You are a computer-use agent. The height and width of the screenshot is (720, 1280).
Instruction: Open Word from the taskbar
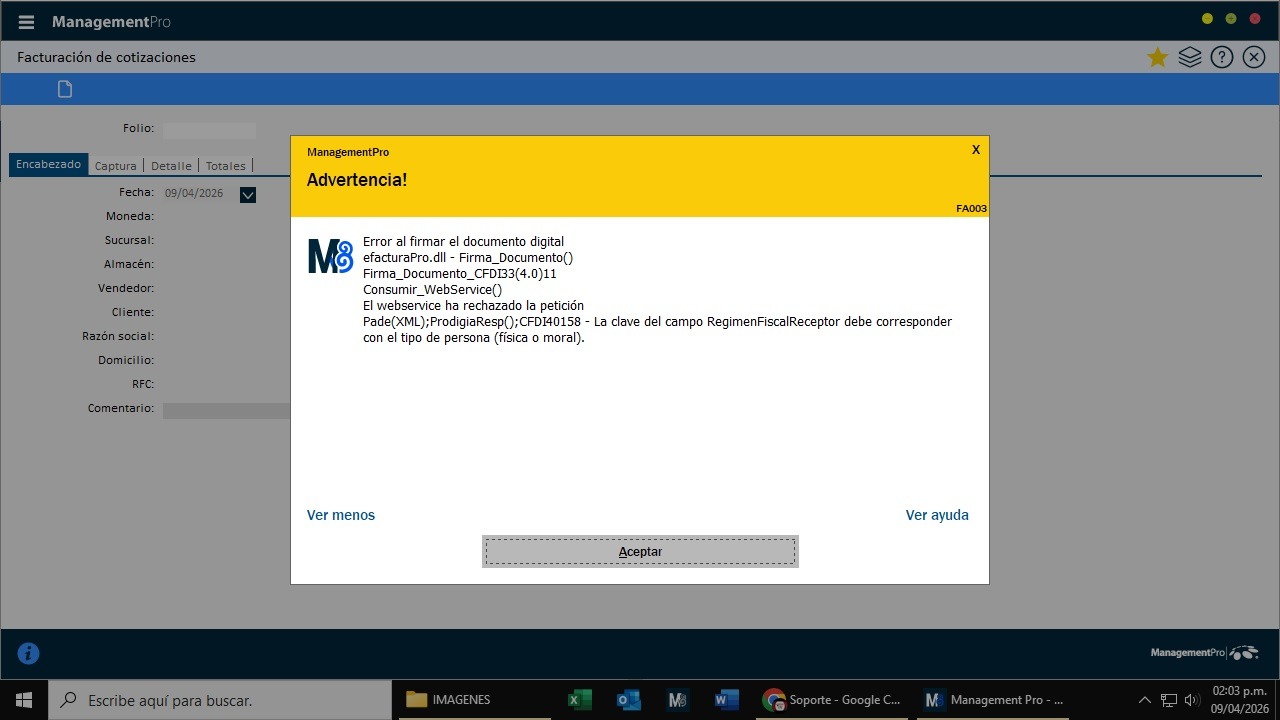(726, 700)
